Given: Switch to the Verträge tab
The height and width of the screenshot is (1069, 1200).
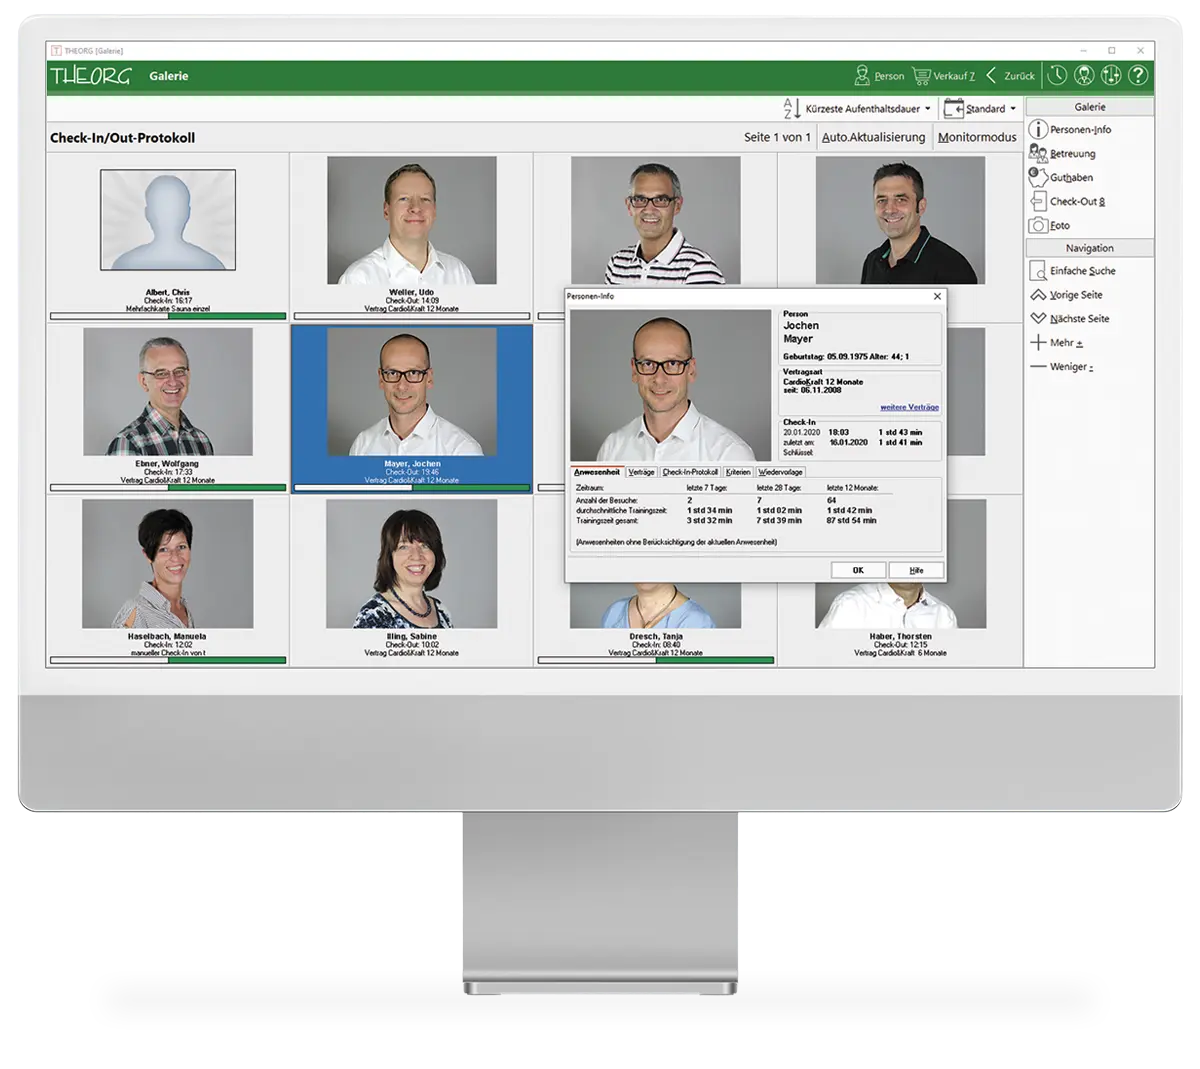Looking at the screenshot, I should click(641, 472).
